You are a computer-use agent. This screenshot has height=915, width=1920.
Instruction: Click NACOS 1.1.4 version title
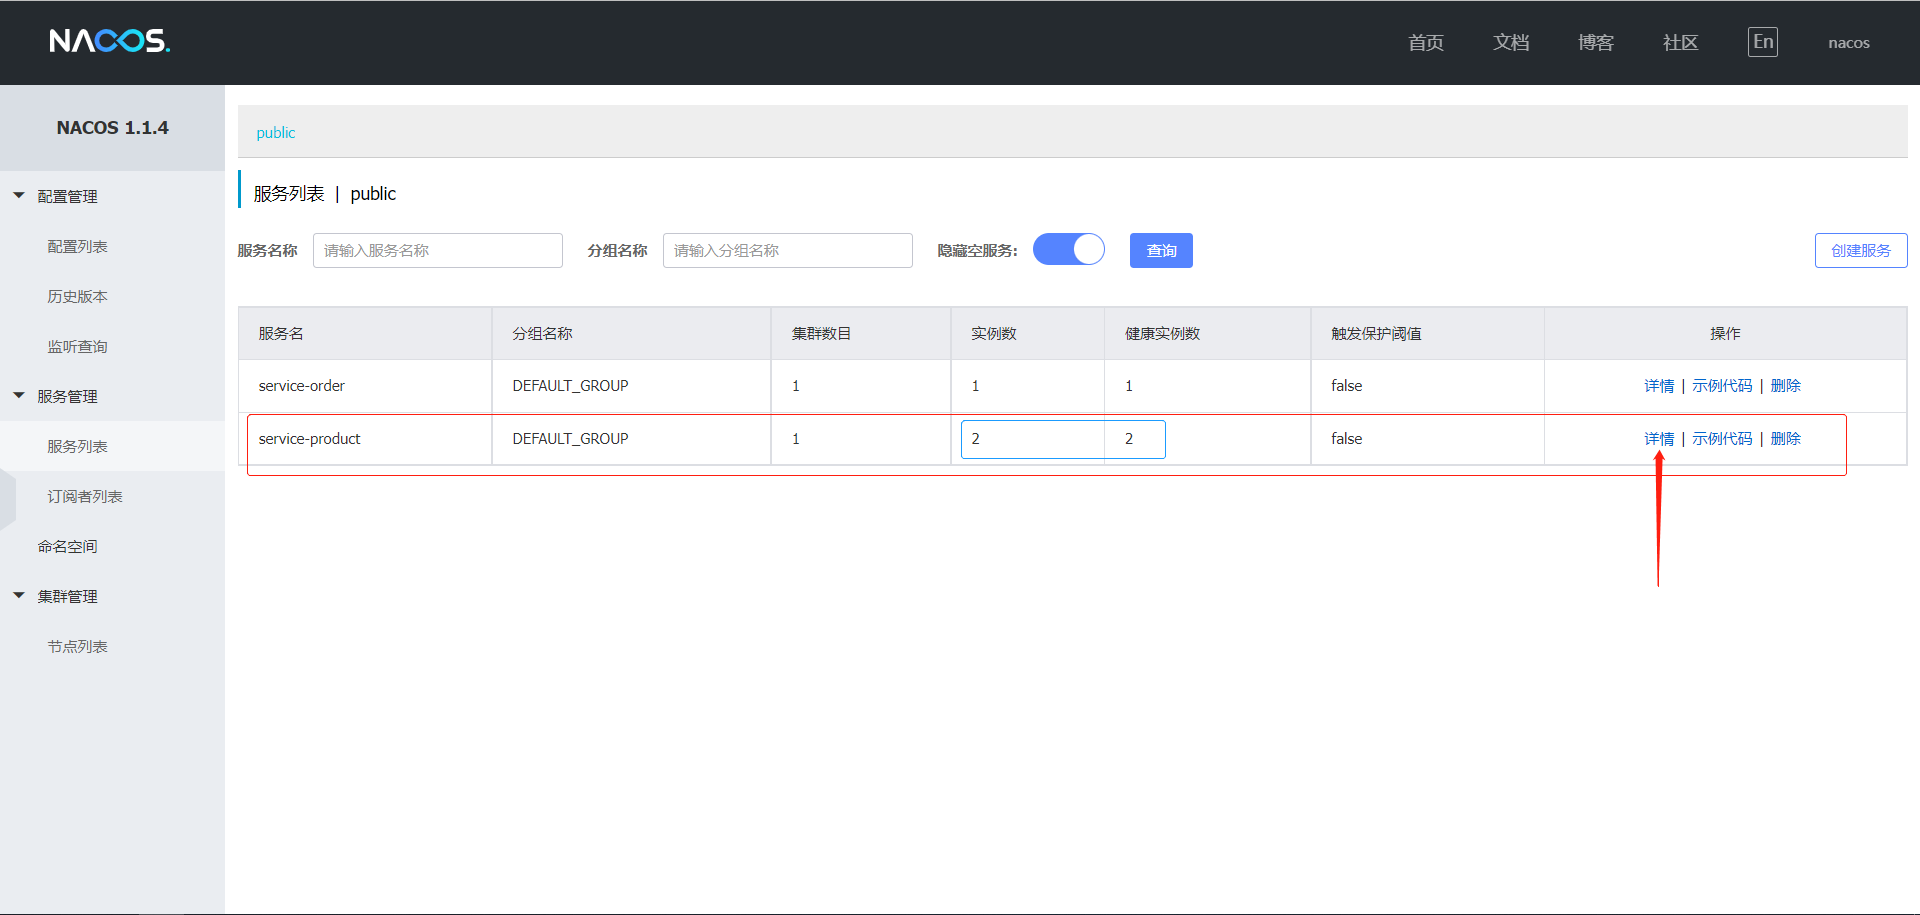[112, 128]
